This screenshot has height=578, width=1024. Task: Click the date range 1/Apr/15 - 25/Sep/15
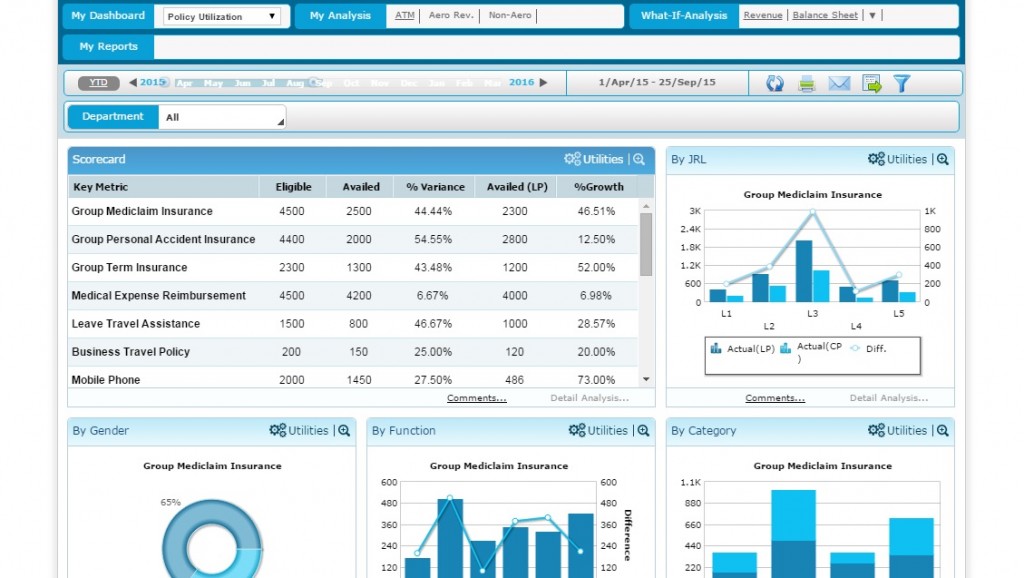657,82
